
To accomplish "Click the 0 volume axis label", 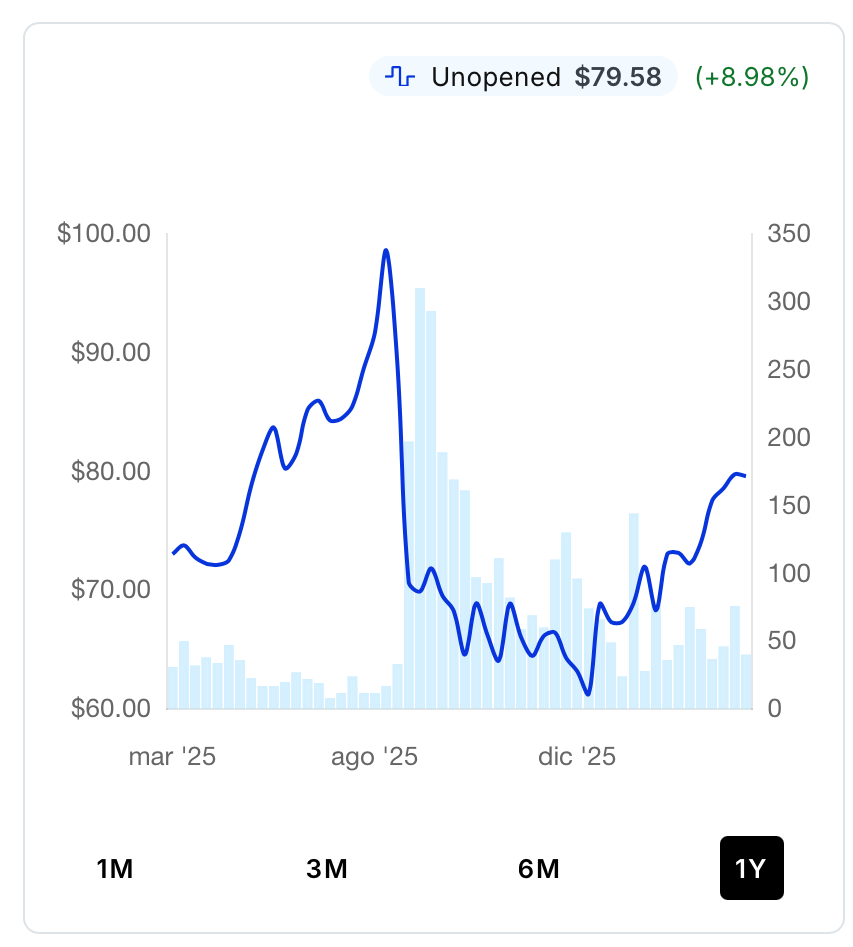I will click(x=774, y=708).
